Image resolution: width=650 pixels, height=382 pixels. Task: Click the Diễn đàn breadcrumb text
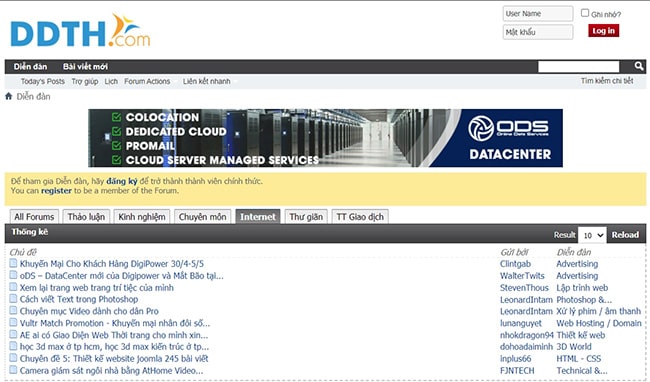click(x=33, y=96)
